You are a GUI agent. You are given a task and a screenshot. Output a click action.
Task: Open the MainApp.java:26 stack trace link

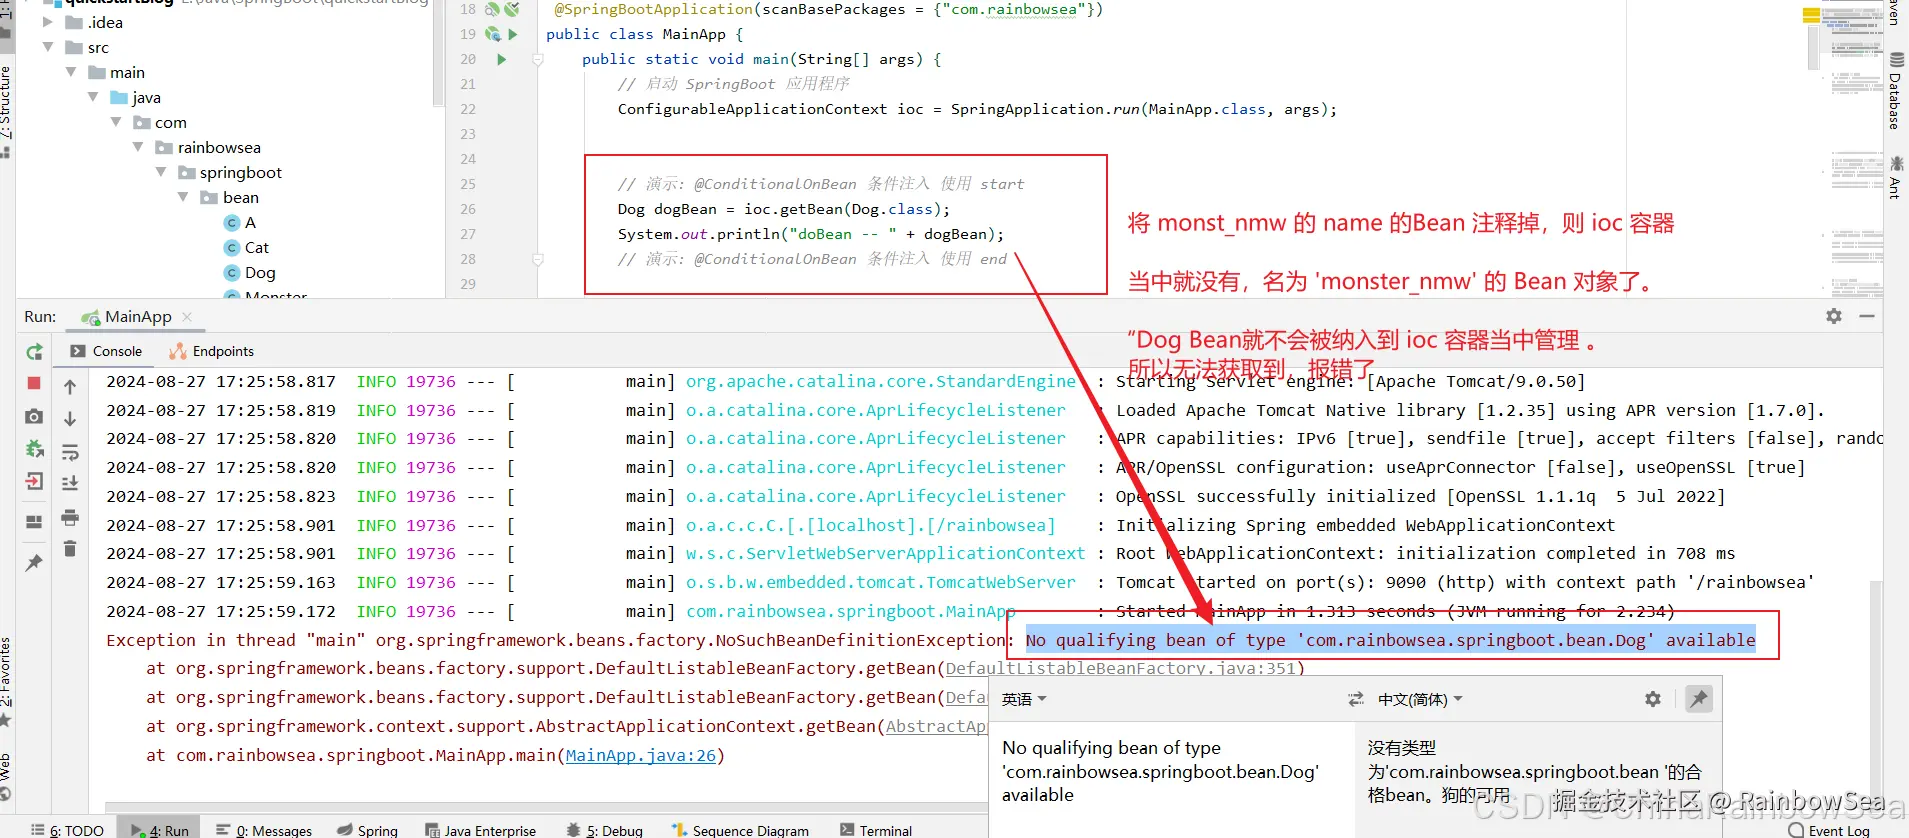641,755
